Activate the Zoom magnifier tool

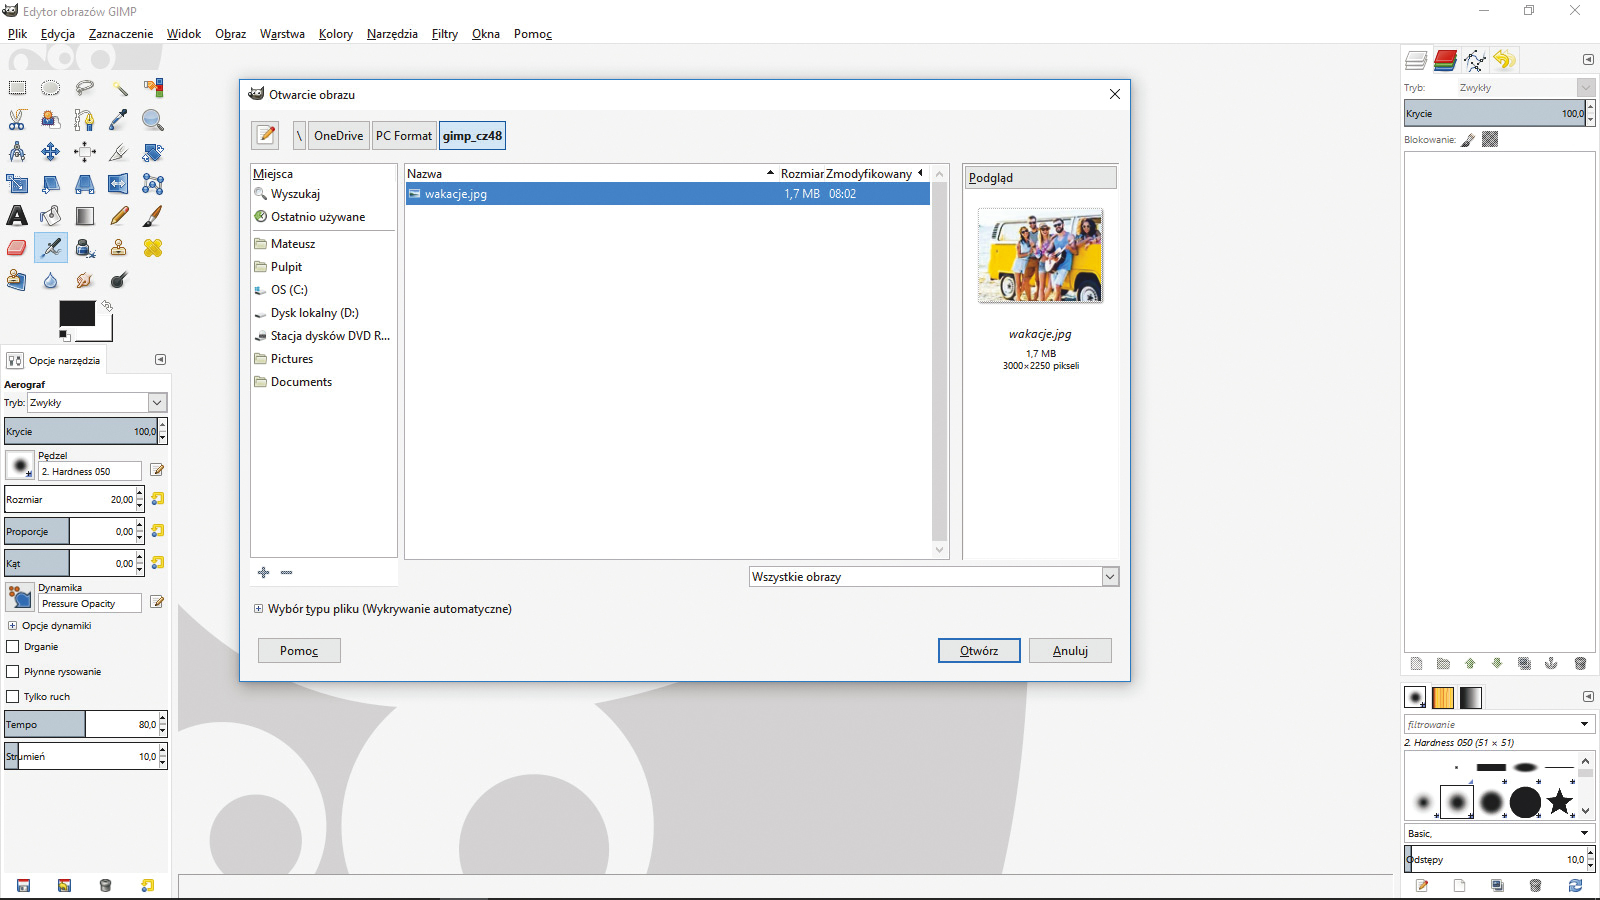pyautogui.click(x=152, y=120)
